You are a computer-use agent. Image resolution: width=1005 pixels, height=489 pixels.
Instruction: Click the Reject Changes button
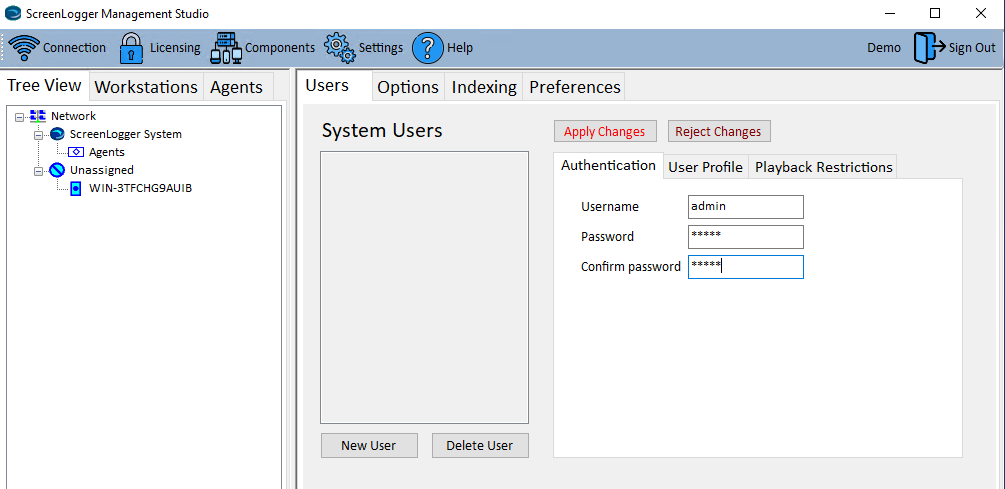click(x=718, y=131)
